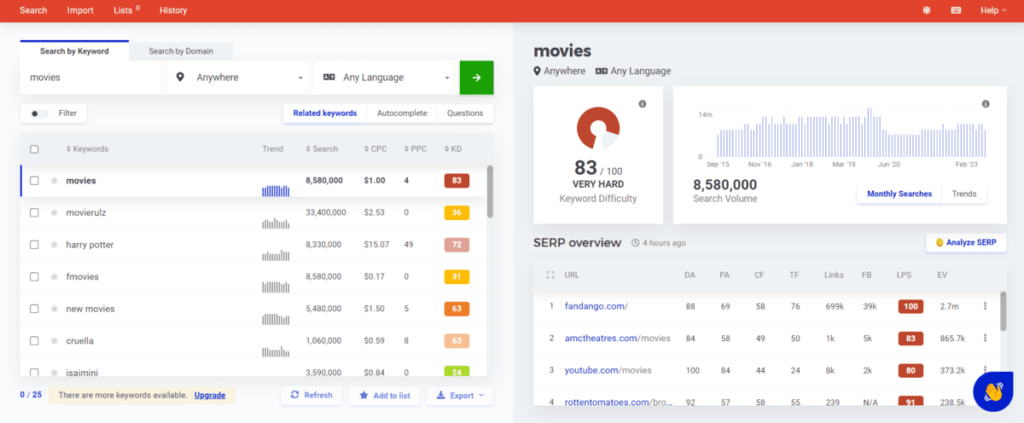
Task: Check the movierulz row checkbox
Action: click(35, 213)
